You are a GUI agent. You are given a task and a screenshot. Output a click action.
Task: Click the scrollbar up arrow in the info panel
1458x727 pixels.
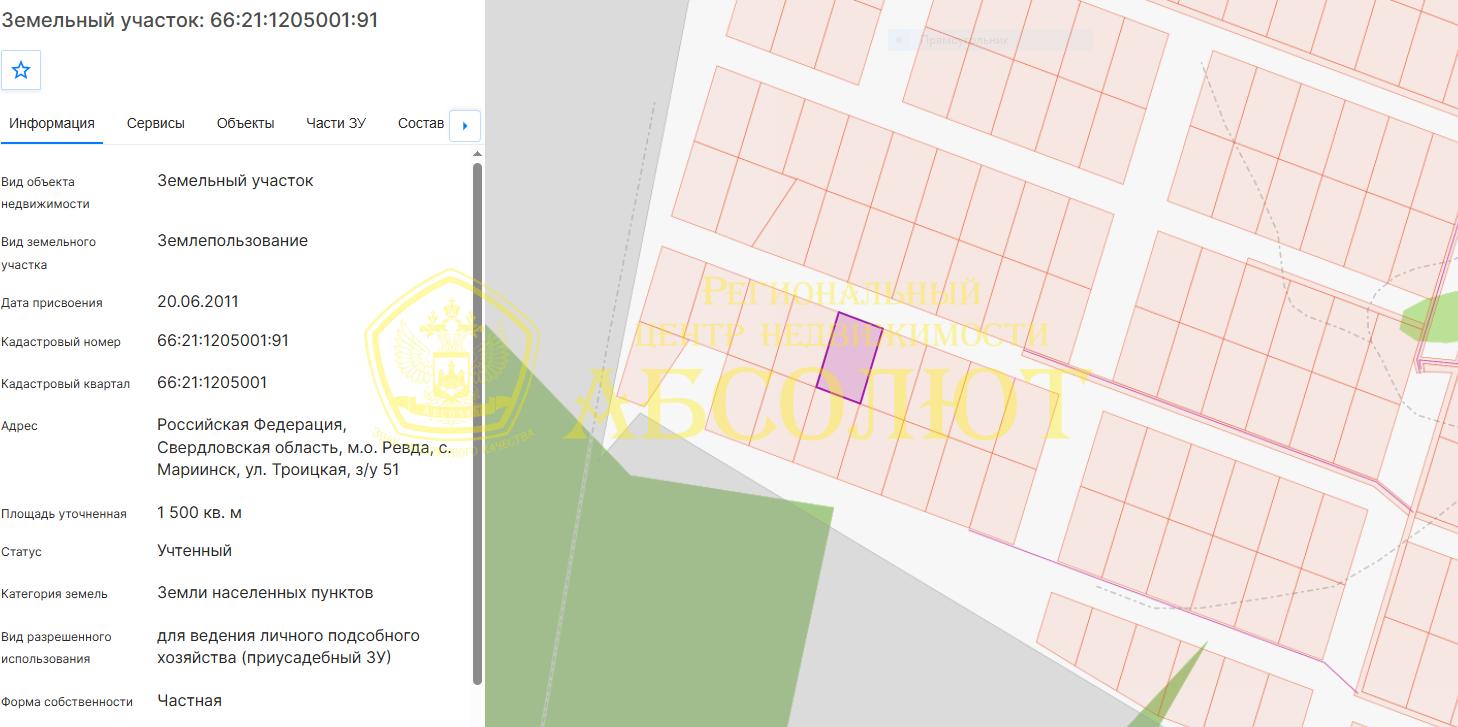[477, 154]
